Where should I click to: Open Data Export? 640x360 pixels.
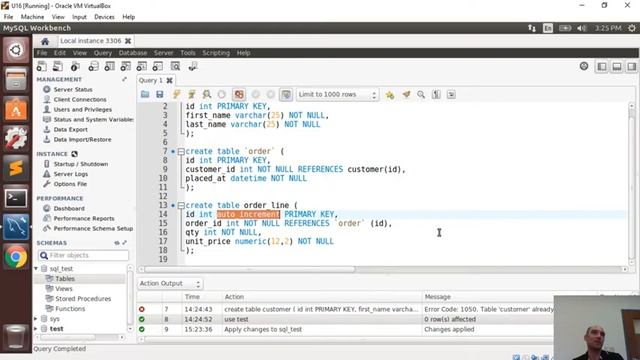(x=71, y=129)
